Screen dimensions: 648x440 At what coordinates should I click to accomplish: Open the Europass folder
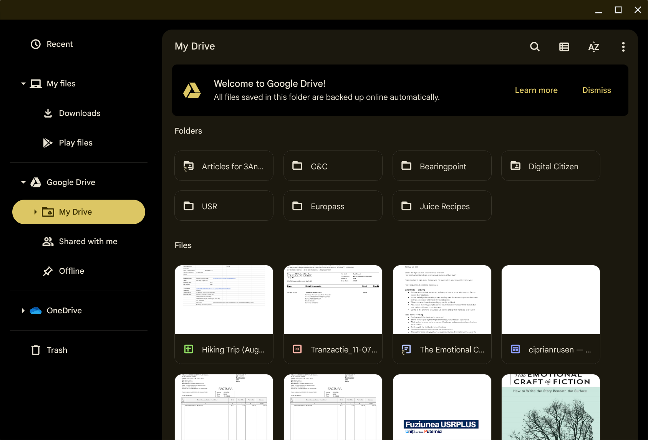[333, 206]
